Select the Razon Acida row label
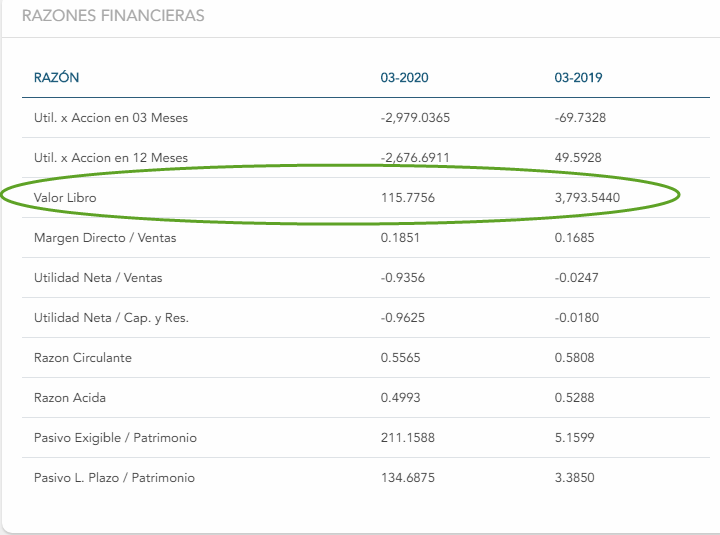This screenshot has height=535, width=720. (70, 398)
